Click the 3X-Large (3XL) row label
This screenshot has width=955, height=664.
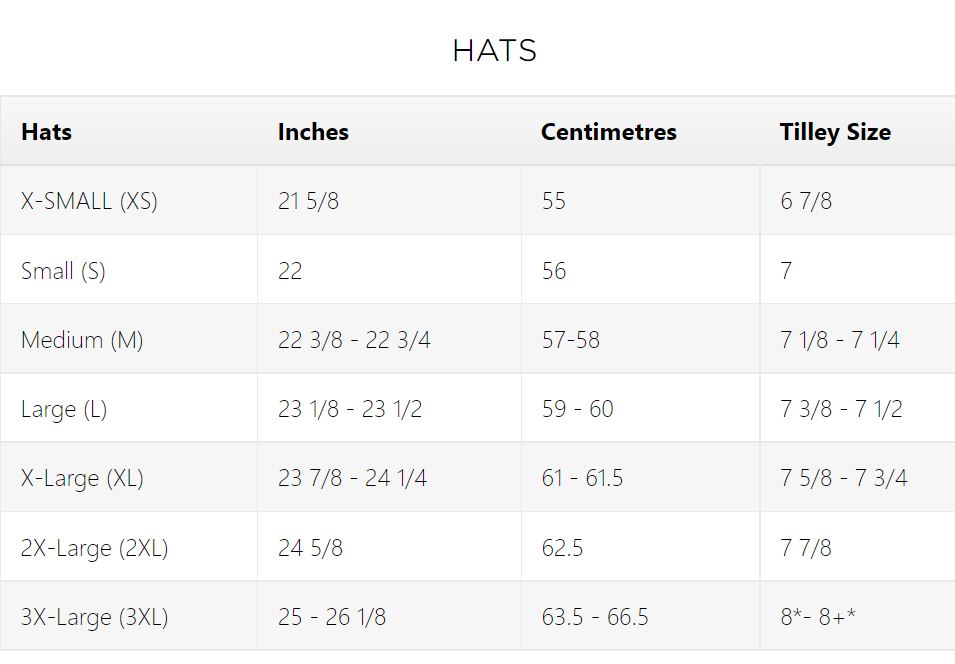(94, 617)
